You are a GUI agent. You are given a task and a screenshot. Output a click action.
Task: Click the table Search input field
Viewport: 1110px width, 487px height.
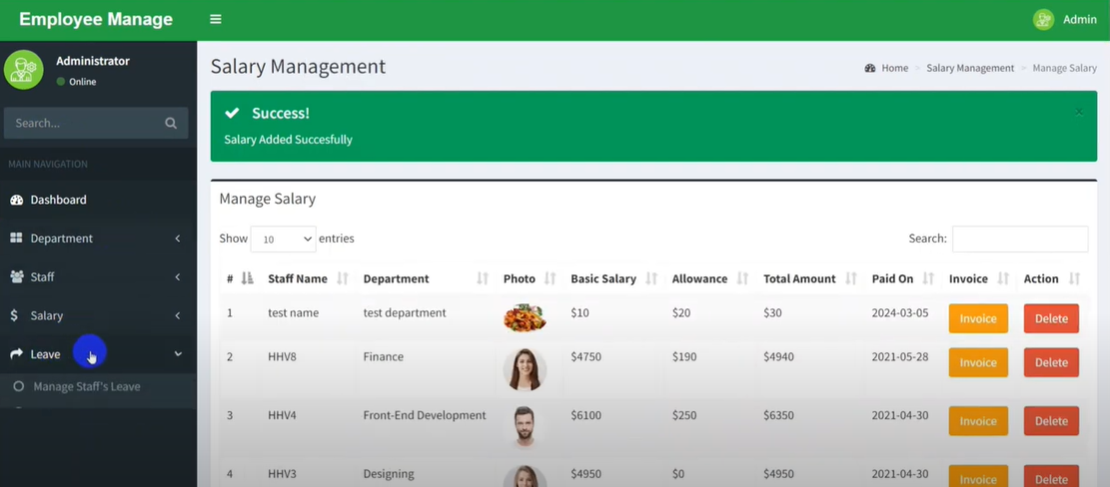point(1019,239)
